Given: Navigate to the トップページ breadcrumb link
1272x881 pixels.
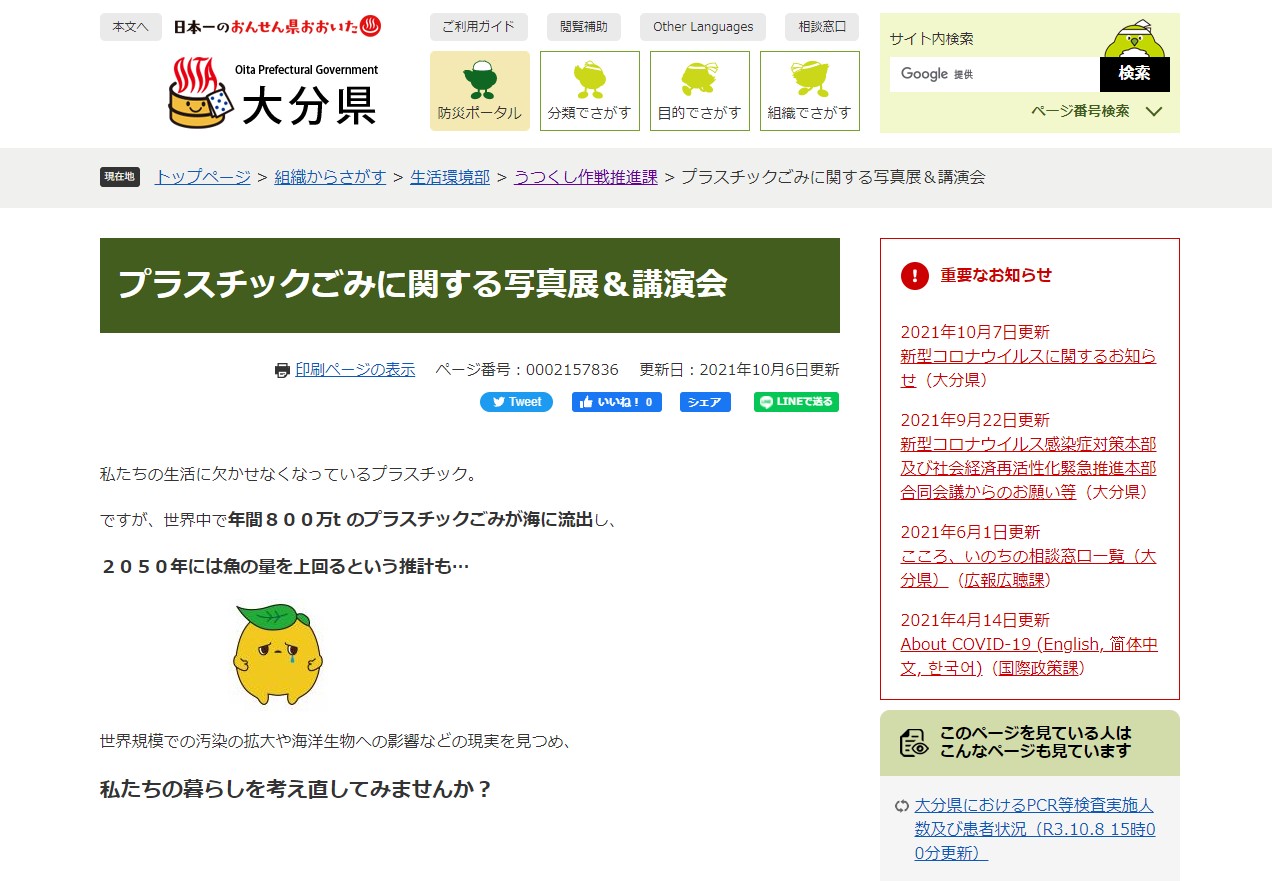Looking at the screenshot, I should click(x=202, y=177).
